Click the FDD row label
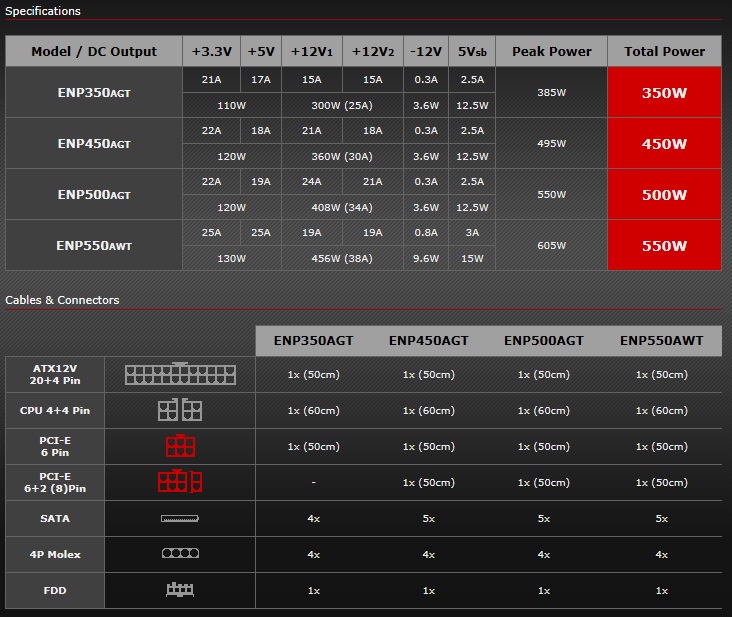Viewport: 732px width, 617px height. [x=55, y=590]
